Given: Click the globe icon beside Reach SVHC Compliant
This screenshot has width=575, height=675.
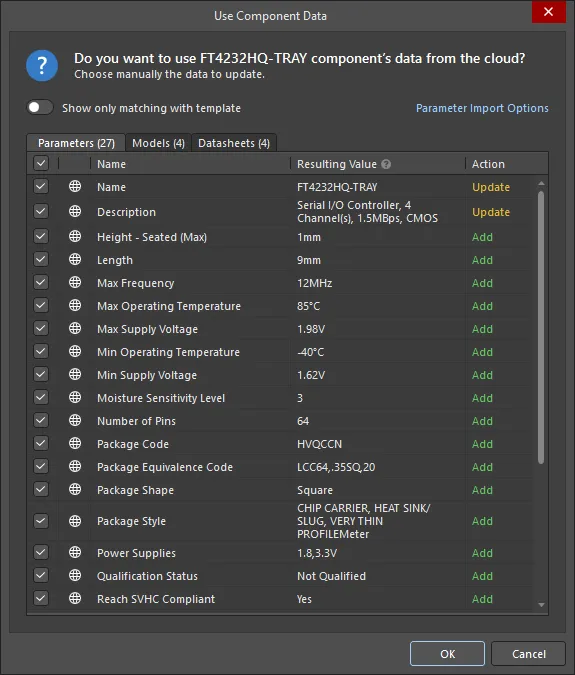Looking at the screenshot, I should click(x=75, y=598).
